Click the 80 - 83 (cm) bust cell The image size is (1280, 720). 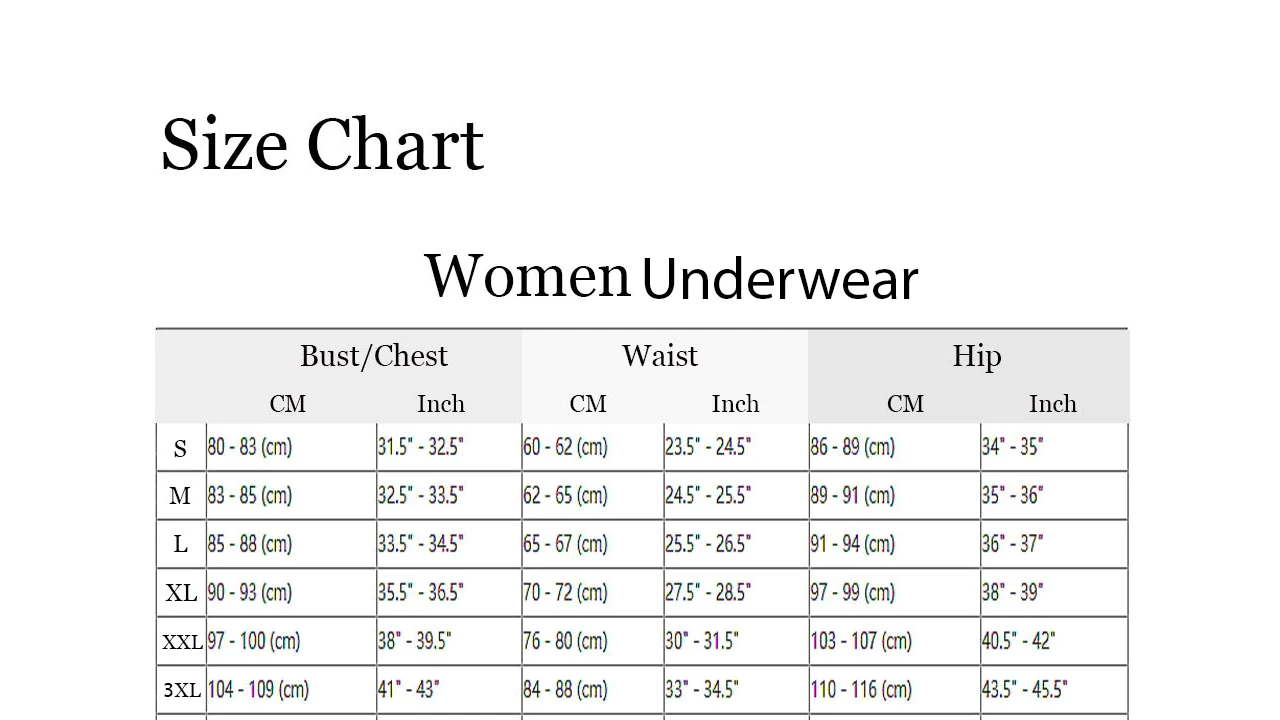pyautogui.click(x=250, y=447)
